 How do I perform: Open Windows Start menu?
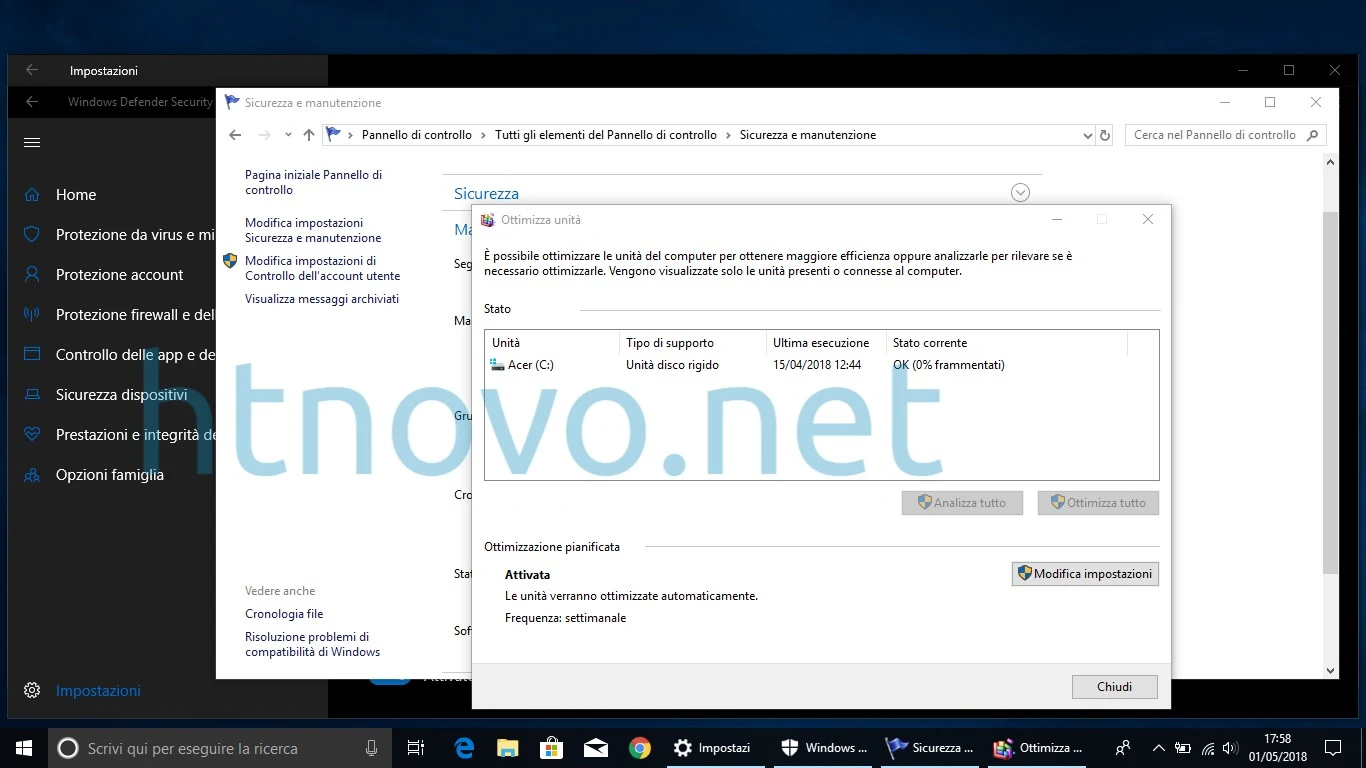24,748
